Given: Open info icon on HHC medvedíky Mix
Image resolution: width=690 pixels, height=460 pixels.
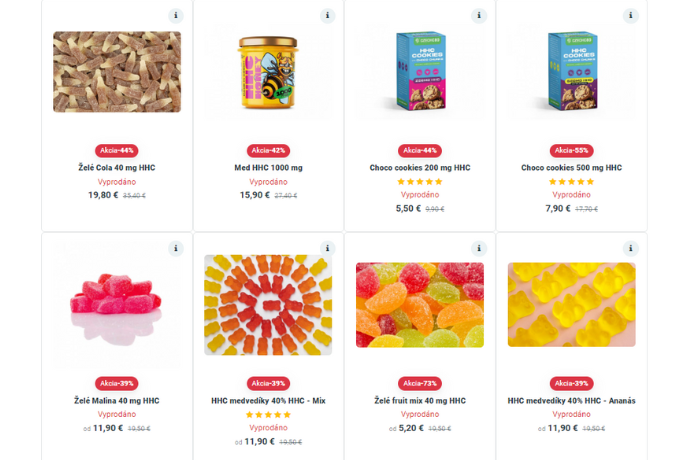Looking at the screenshot, I should pos(327,248).
